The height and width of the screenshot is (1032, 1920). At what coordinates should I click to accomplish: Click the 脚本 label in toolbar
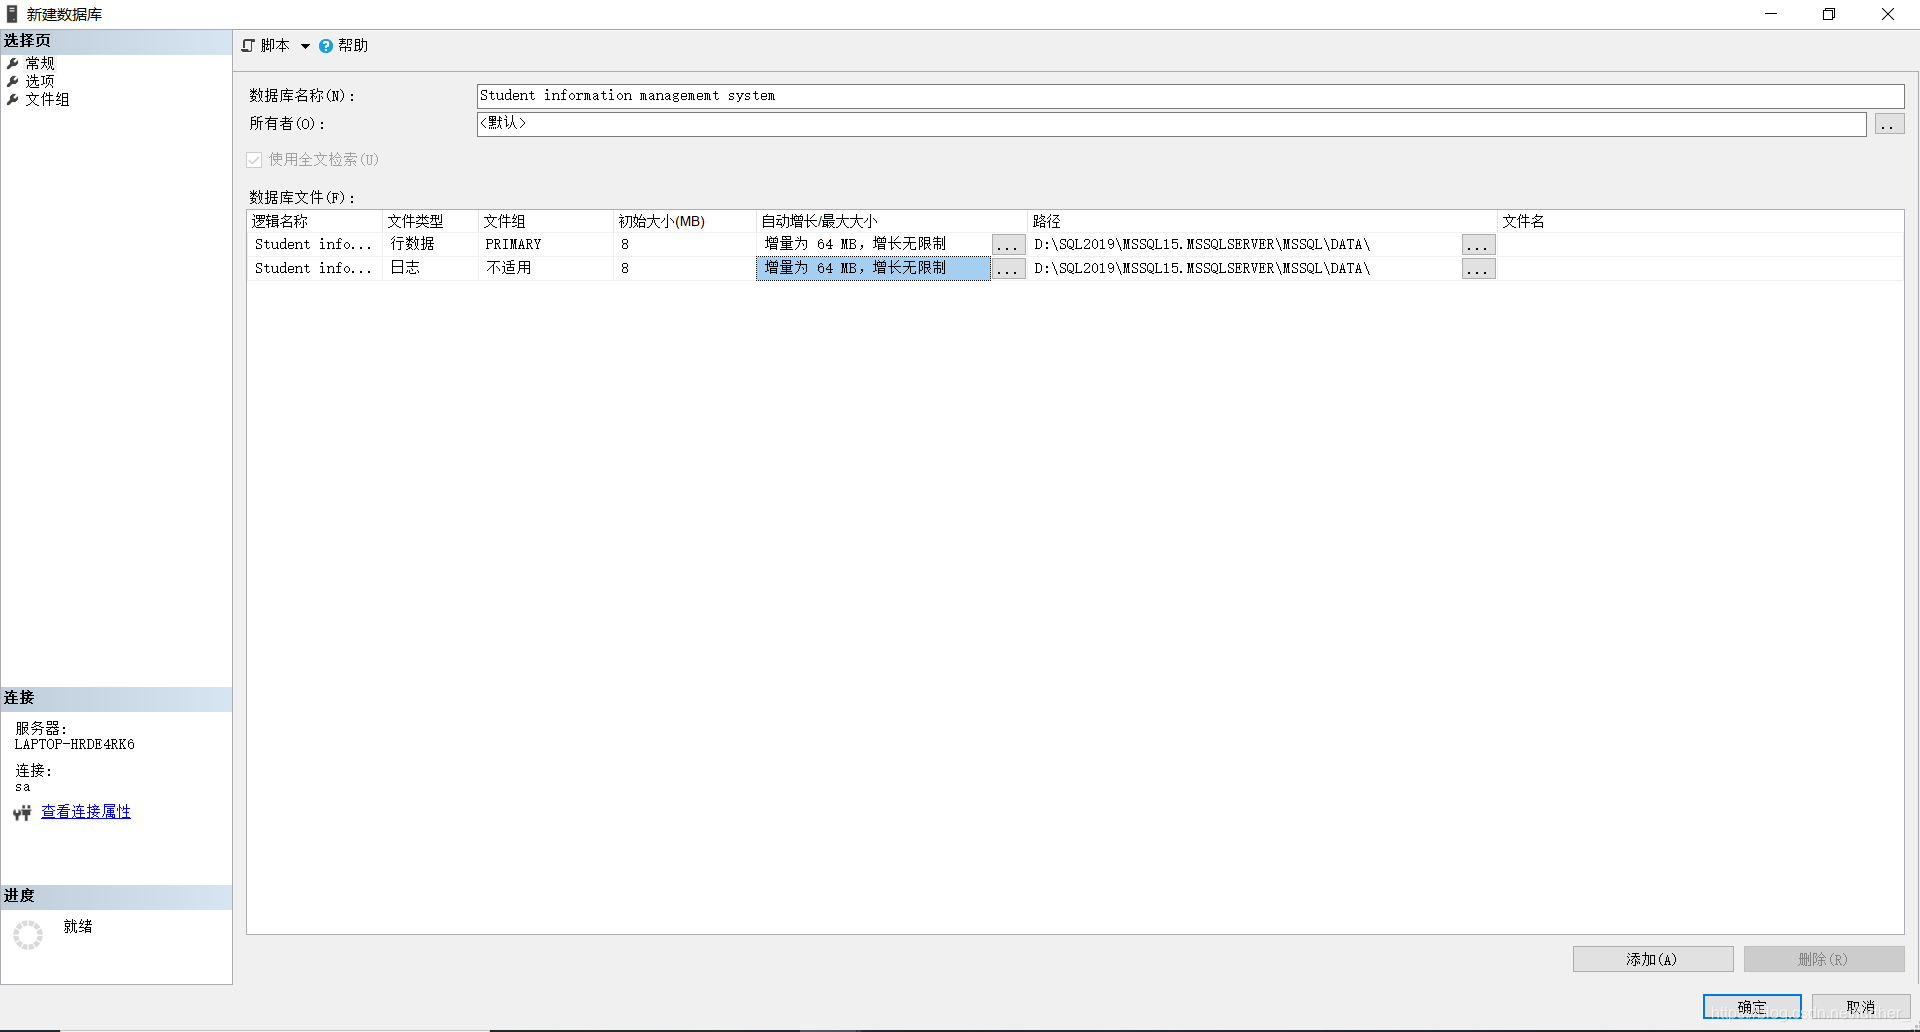coord(275,46)
